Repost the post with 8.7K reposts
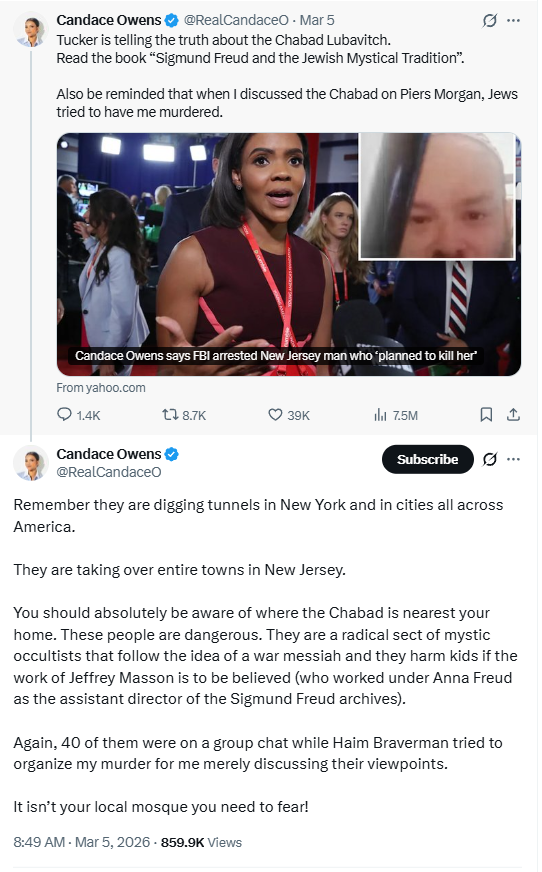The image size is (542, 872). (x=184, y=415)
